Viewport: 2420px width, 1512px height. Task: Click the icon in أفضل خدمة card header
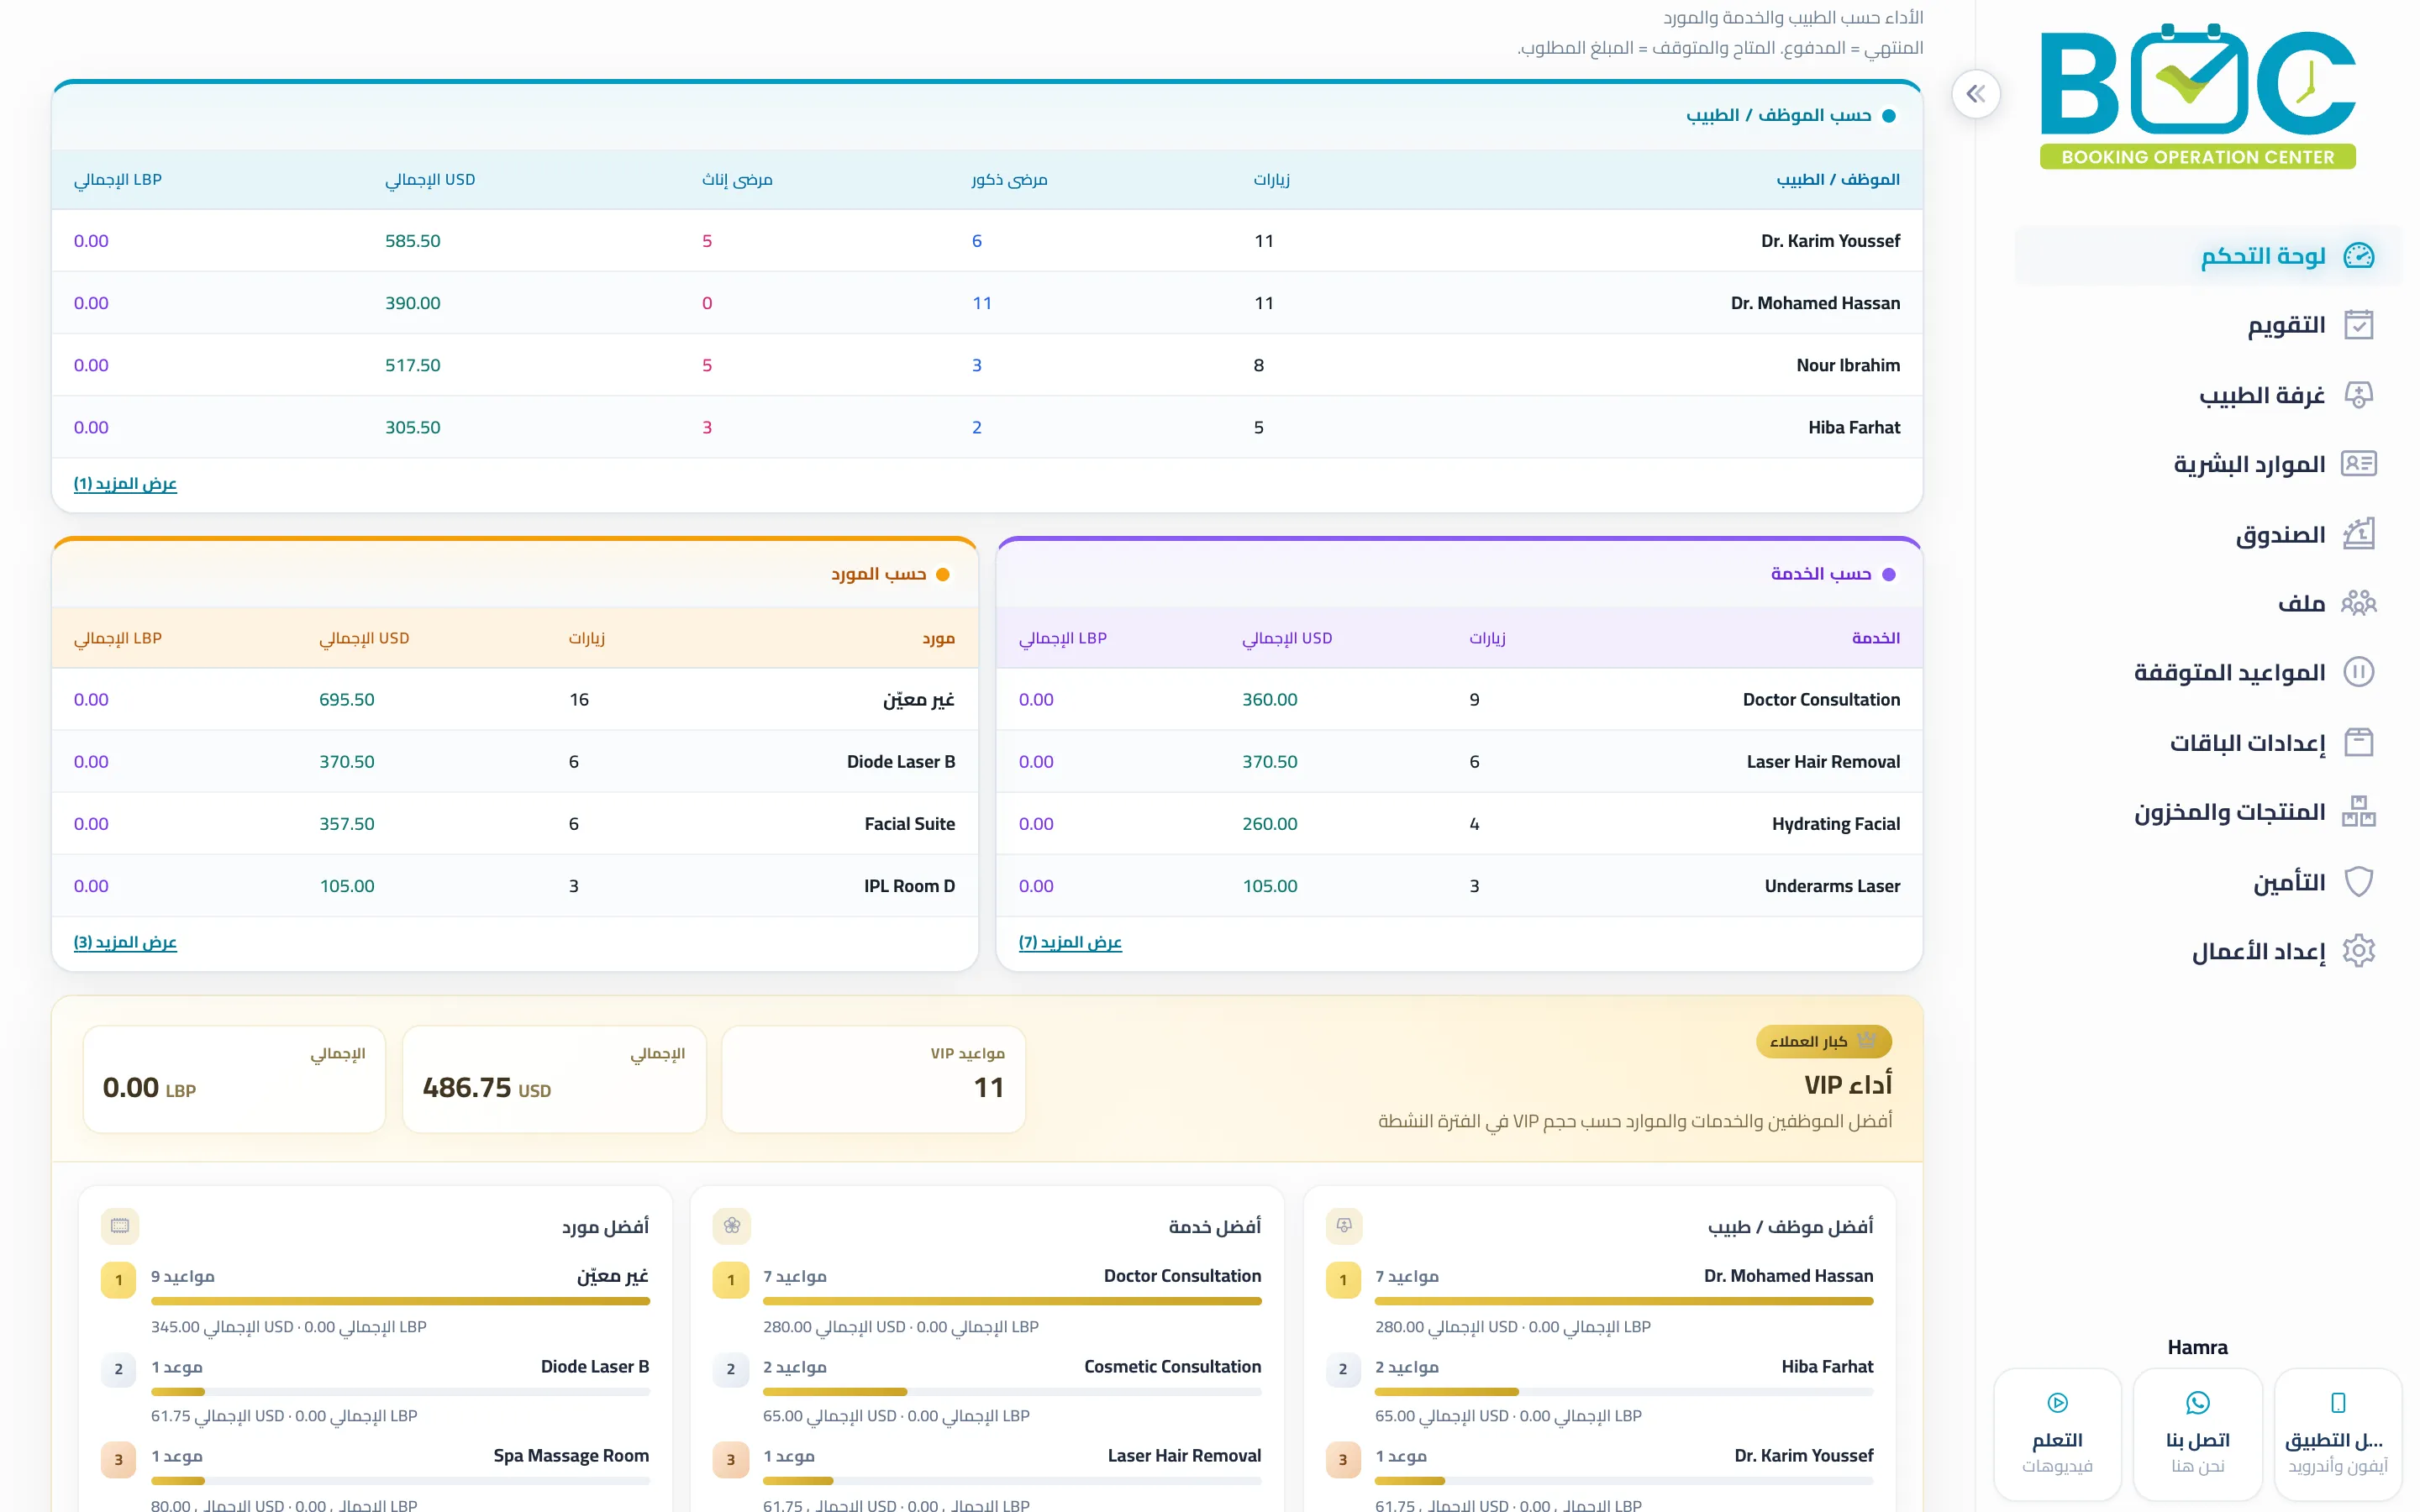coord(732,1226)
